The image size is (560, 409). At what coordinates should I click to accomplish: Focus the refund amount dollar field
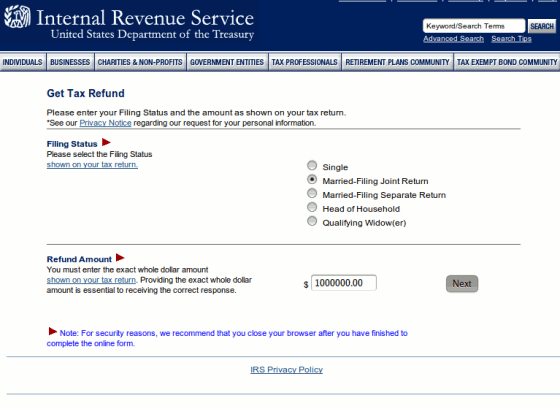coord(344,283)
